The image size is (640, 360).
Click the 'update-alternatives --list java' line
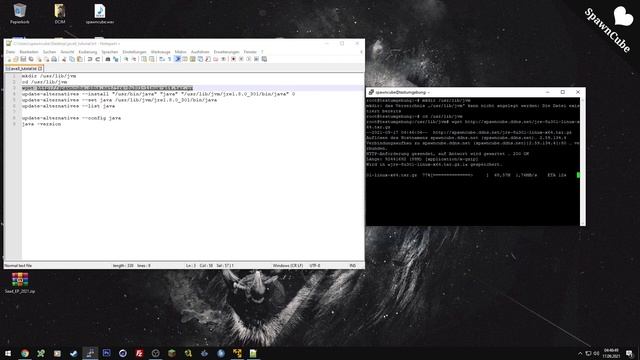pos(68,106)
